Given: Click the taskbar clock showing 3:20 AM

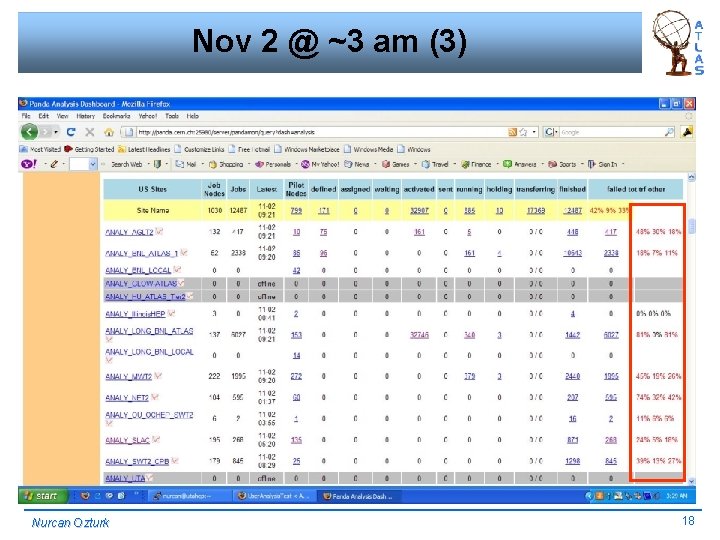Looking at the screenshot, I should (676, 496).
